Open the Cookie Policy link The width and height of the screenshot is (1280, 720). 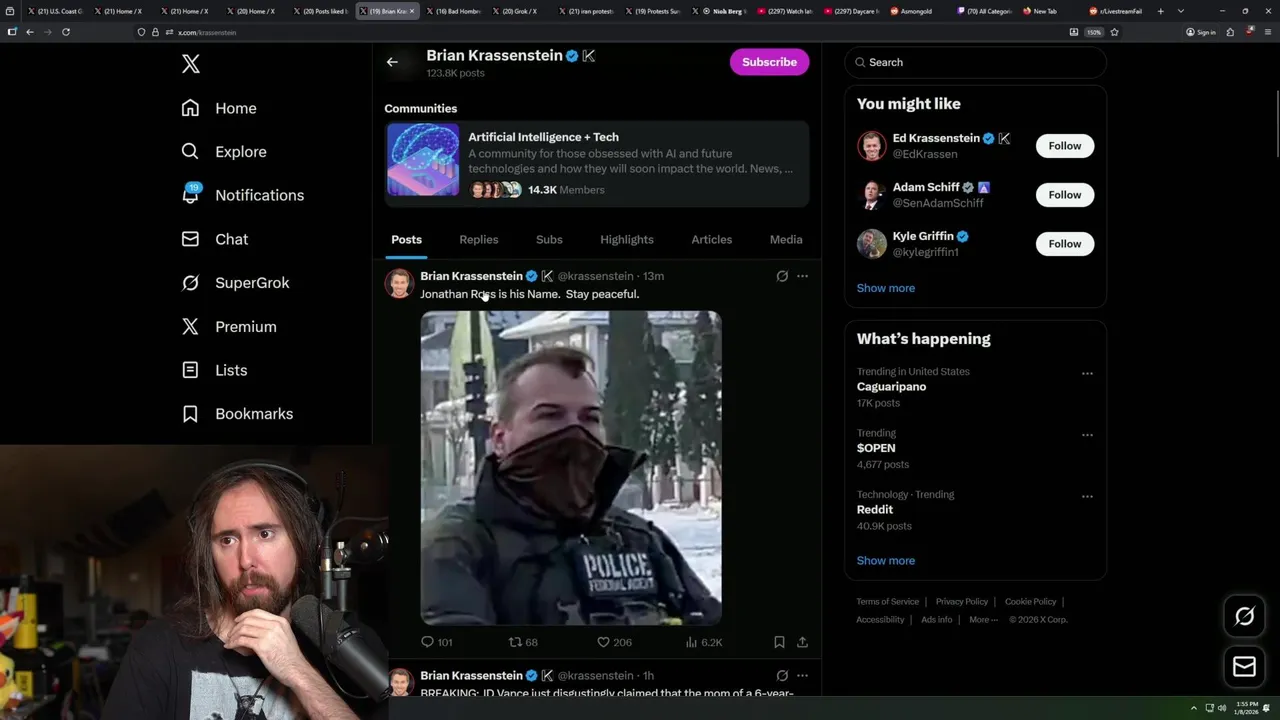pos(1030,602)
